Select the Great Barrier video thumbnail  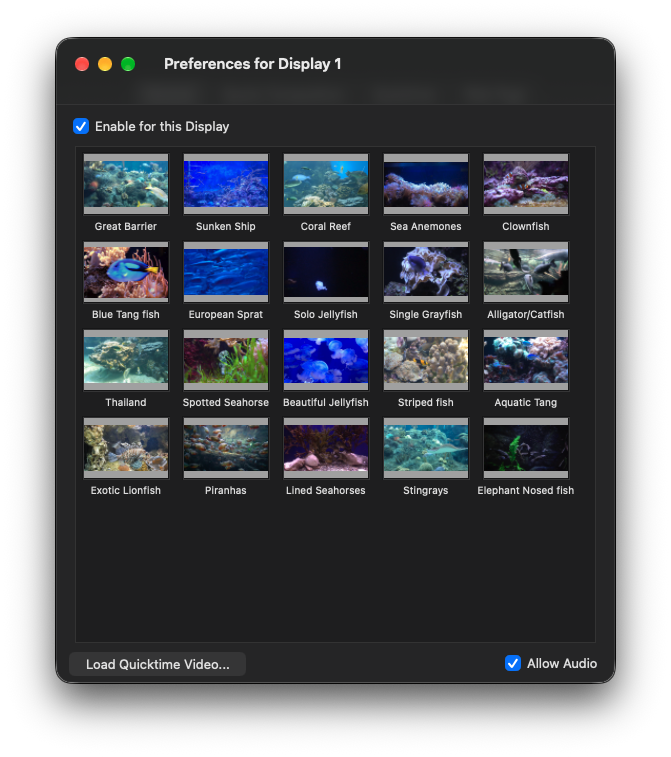(126, 184)
